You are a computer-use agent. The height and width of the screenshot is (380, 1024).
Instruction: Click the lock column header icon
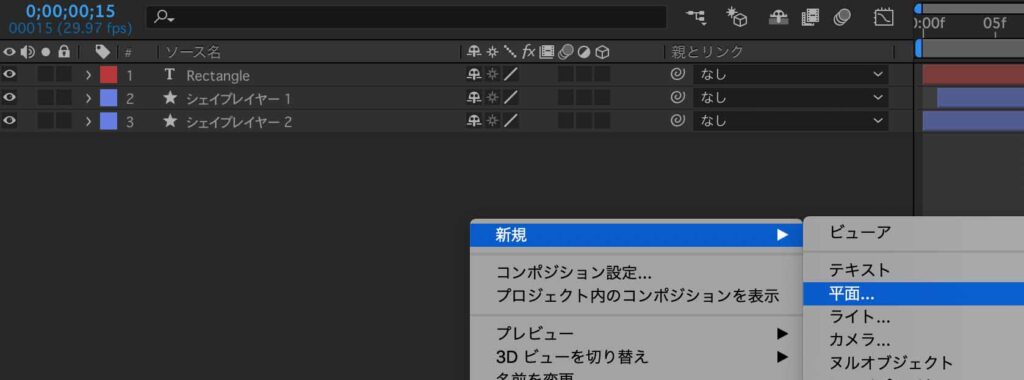point(63,52)
